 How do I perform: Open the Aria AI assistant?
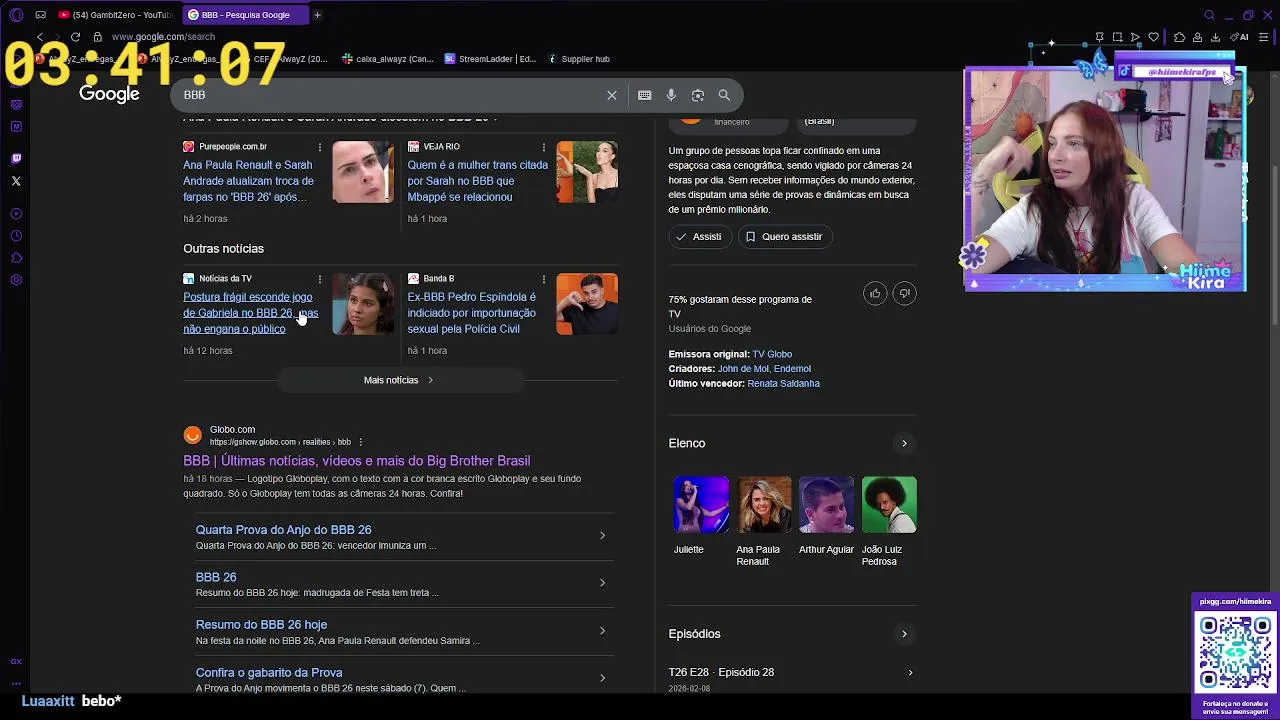[1241, 37]
